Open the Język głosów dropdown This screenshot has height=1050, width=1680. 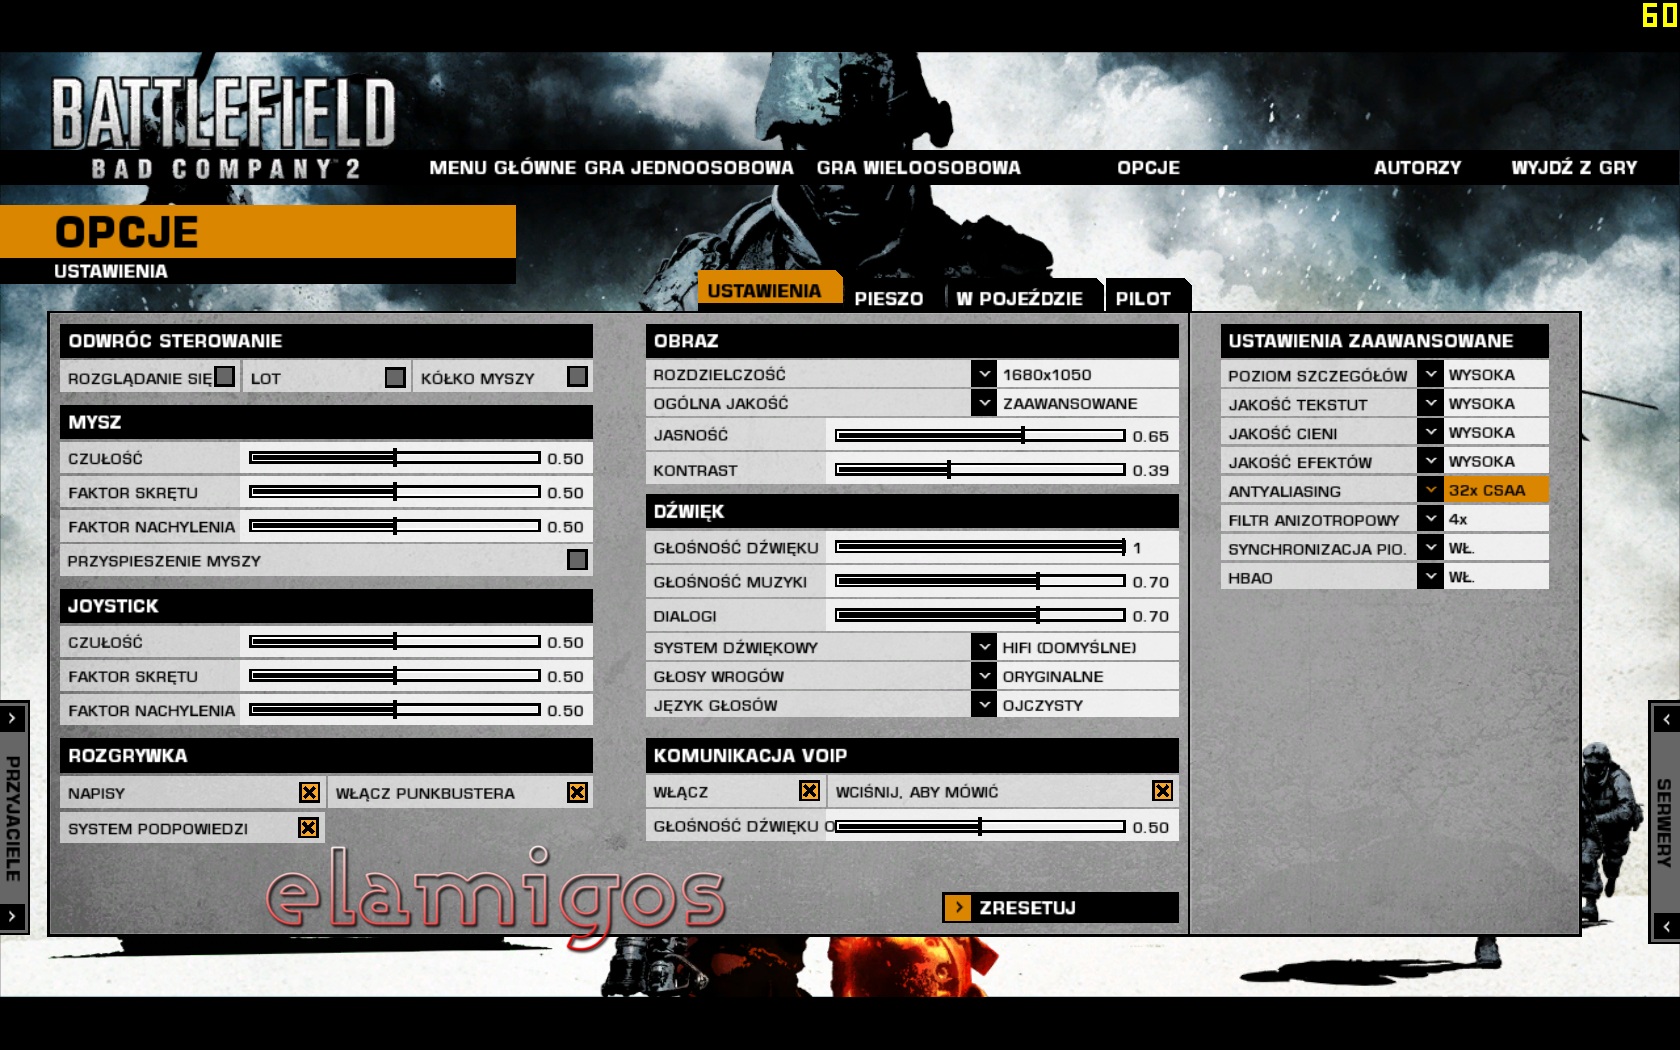coord(983,705)
